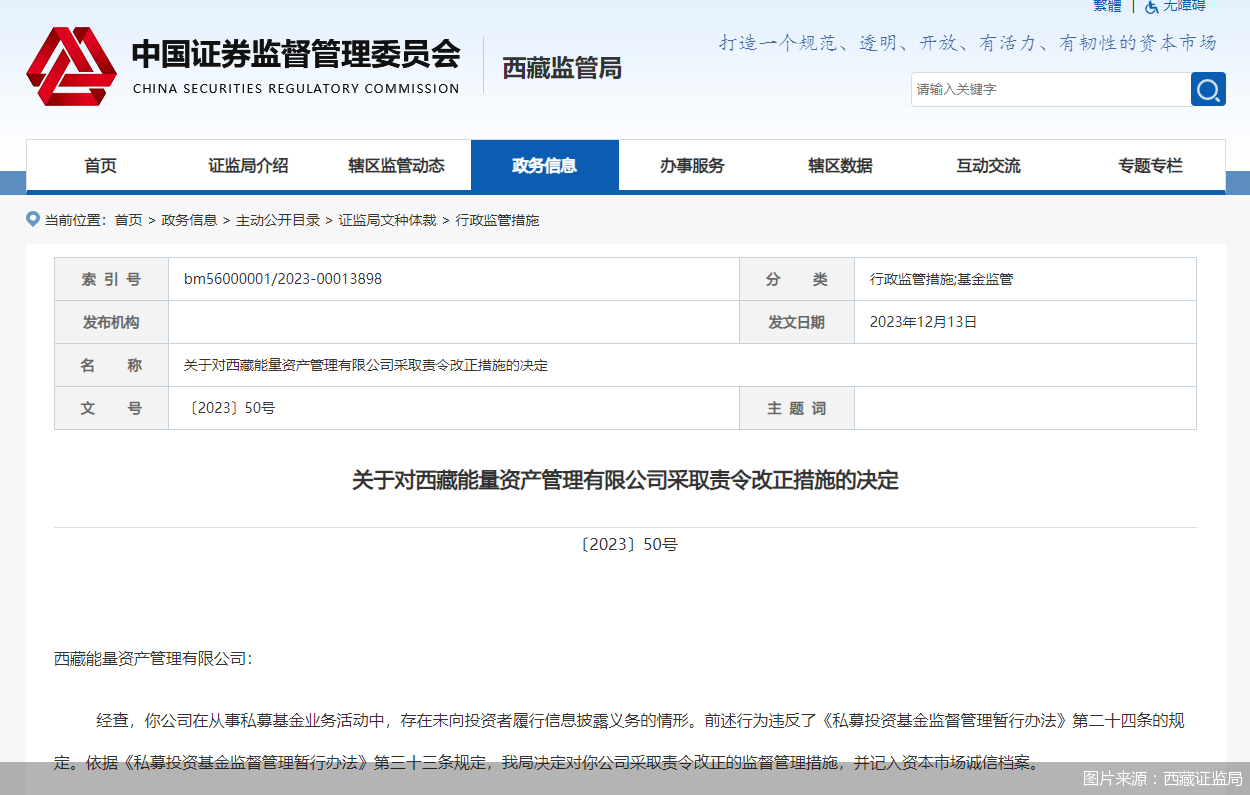Click the document name cell in table

coord(682,365)
